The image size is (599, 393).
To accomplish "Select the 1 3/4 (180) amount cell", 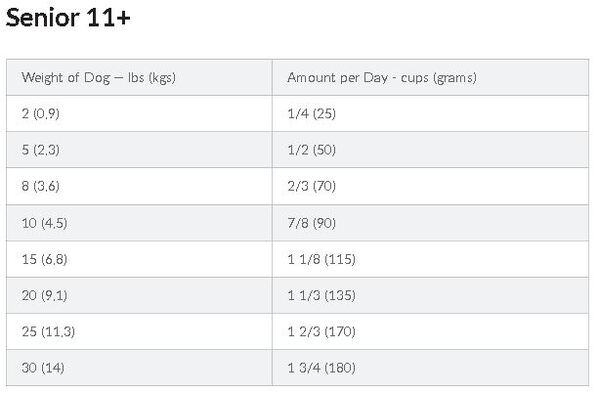I will pyautogui.click(x=431, y=368).
